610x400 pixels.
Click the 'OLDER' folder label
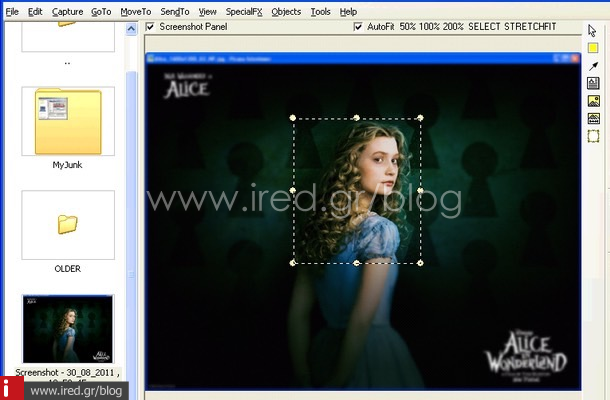click(68, 268)
